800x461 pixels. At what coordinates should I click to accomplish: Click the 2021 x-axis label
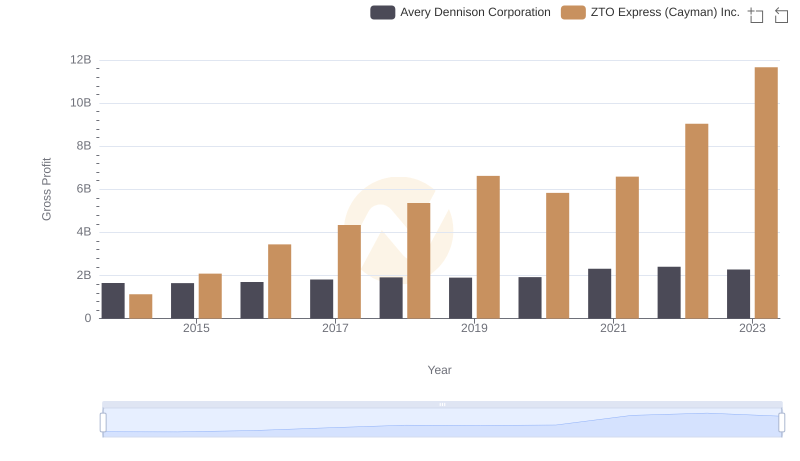tap(613, 328)
